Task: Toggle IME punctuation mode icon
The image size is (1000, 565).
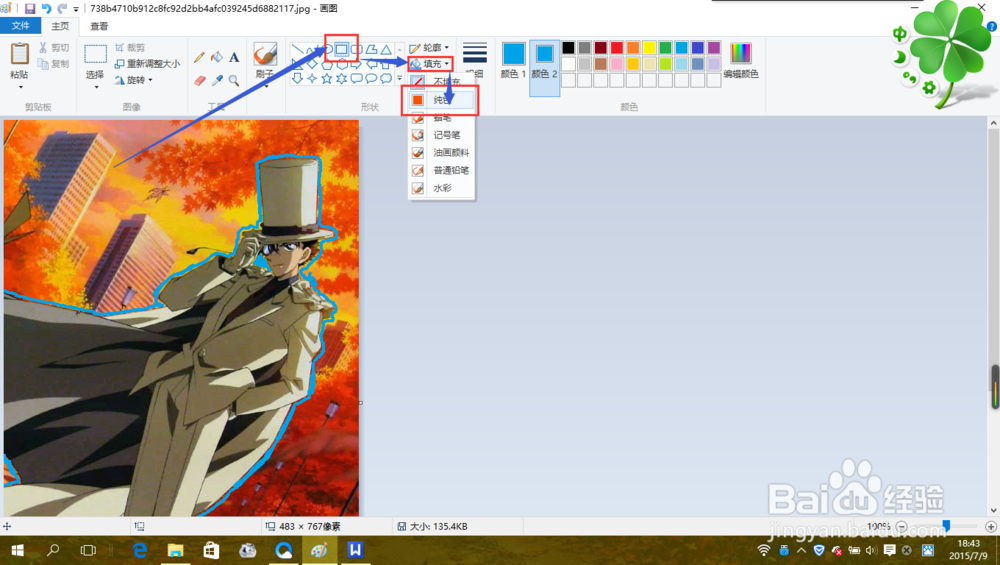Action: pos(909,78)
